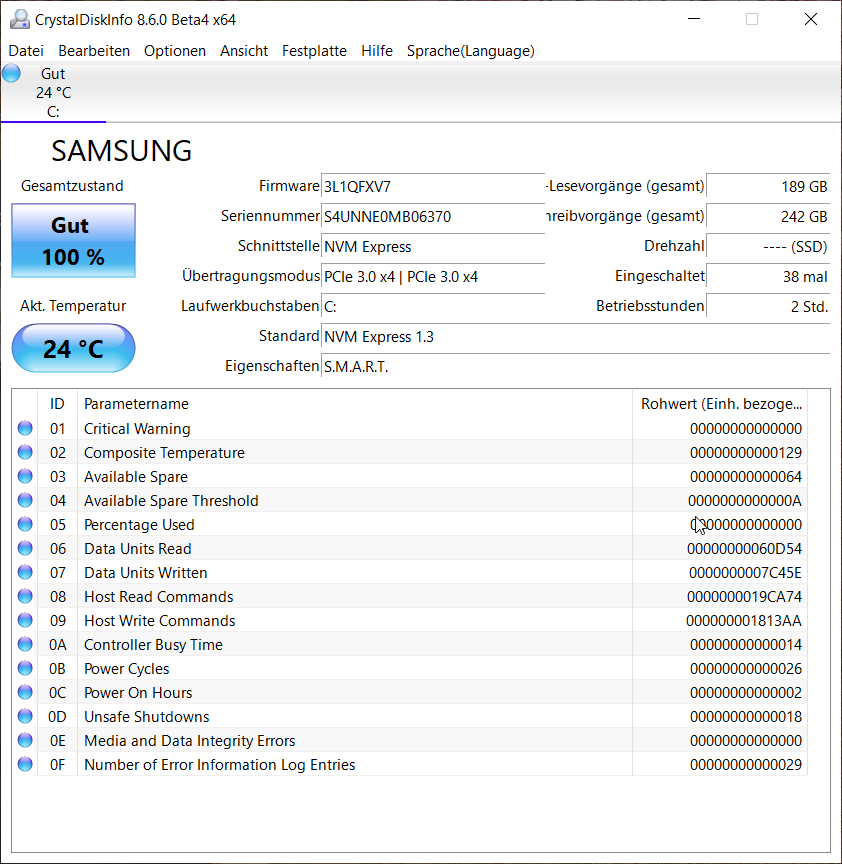Select the Host Read Commands parameter name
The image size is (842, 864).
(159, 597)
